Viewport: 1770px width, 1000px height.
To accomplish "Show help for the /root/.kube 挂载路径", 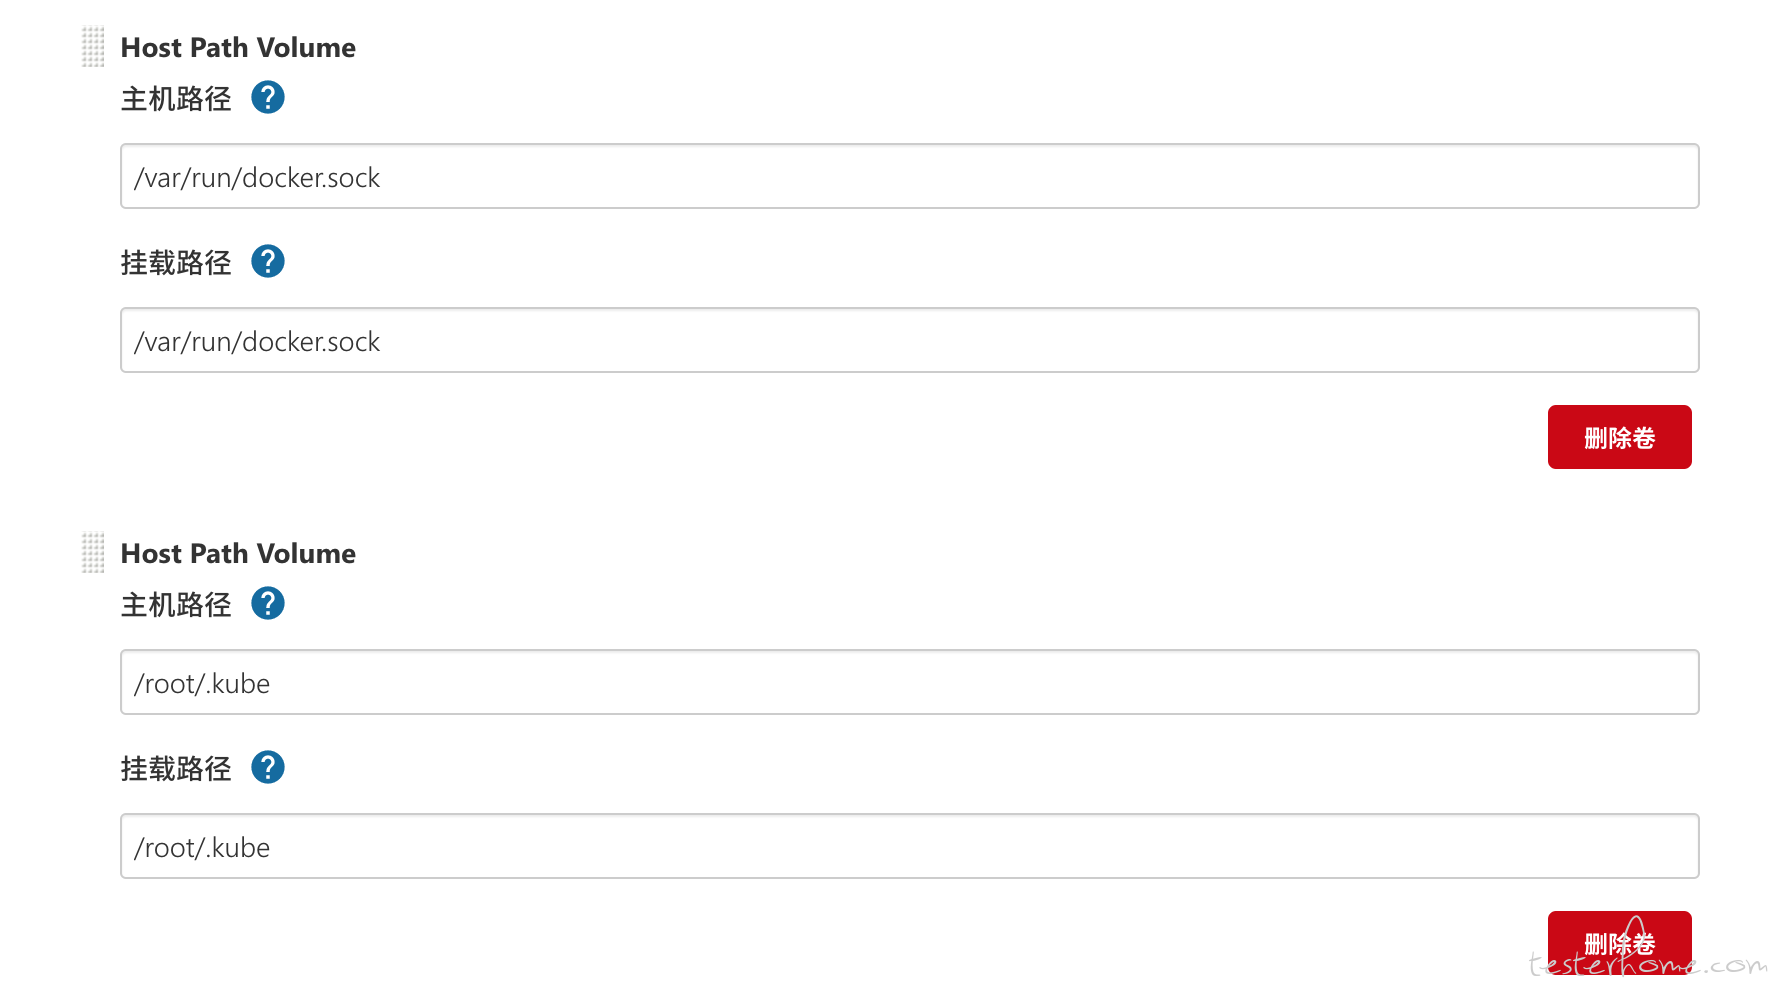I will 268,768.
